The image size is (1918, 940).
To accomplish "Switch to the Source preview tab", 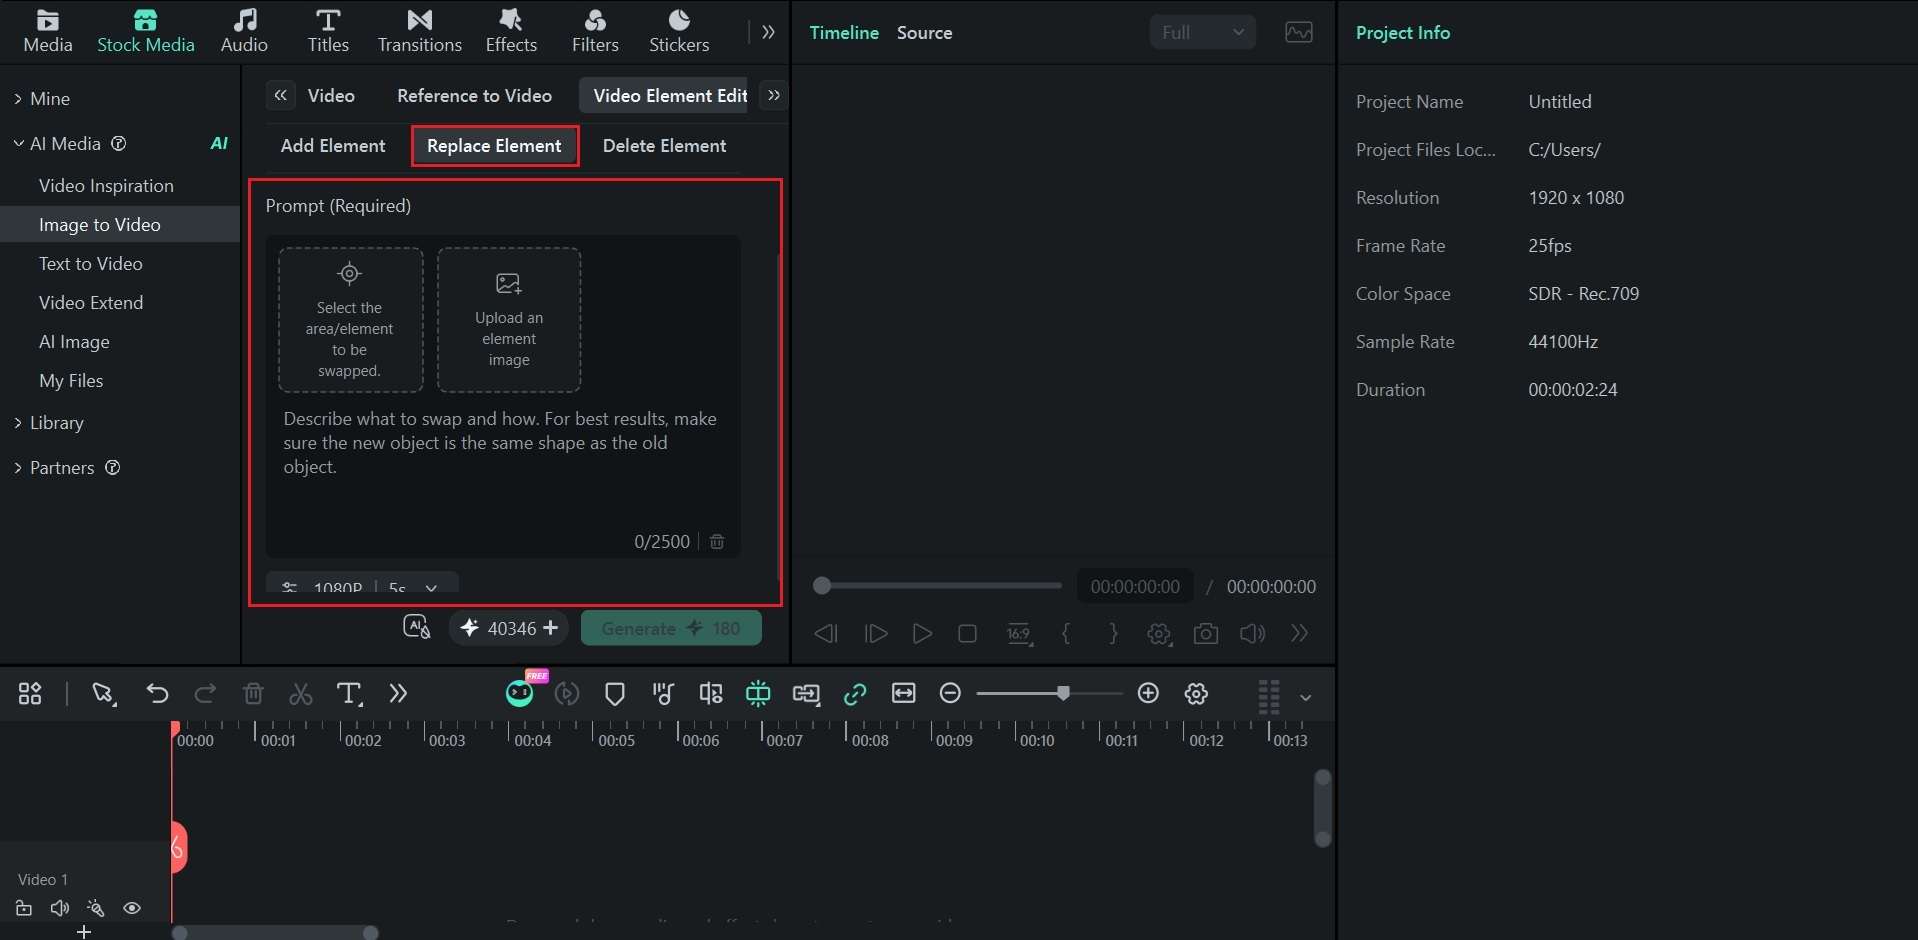I will 924,32.
